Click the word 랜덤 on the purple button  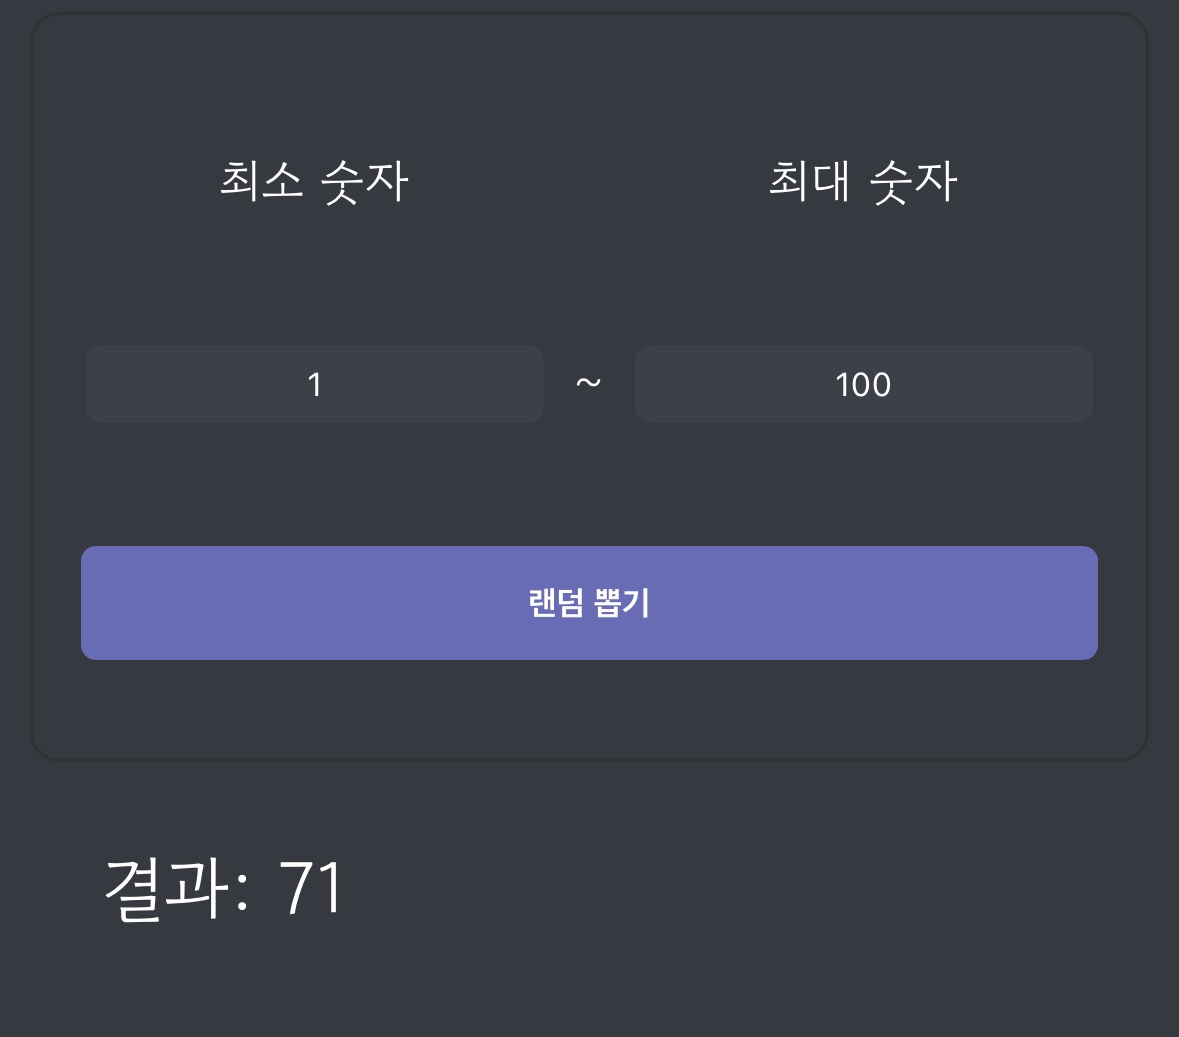point(556,603)
